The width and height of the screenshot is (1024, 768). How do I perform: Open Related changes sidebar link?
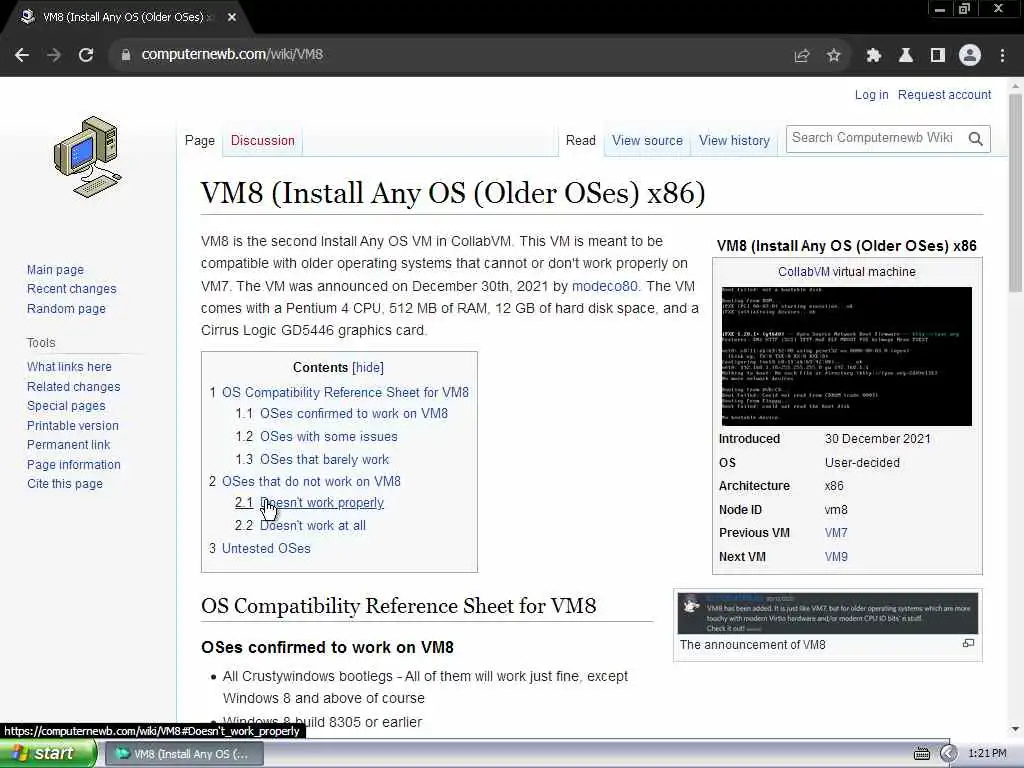[74, 386]
